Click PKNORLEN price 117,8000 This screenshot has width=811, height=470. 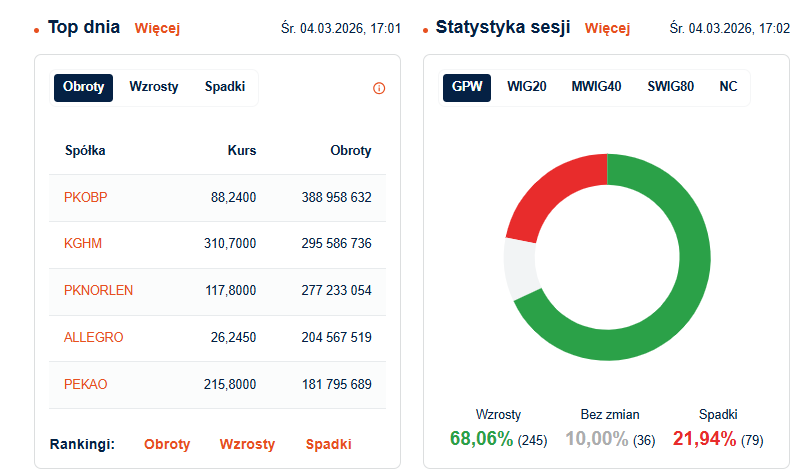(231, 291)
